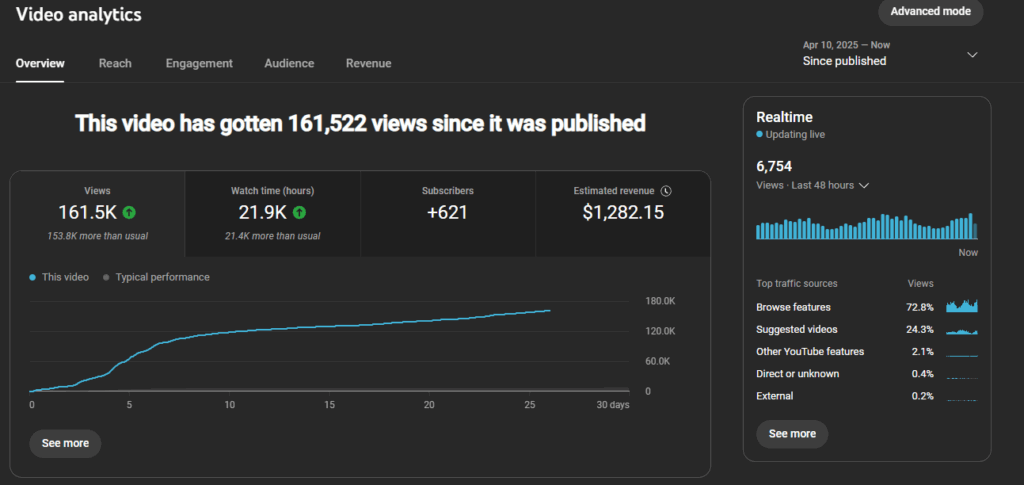This screenshot has height=485, width=1024.
Task: Go to the Revenue tab
Action: [368, 64]
